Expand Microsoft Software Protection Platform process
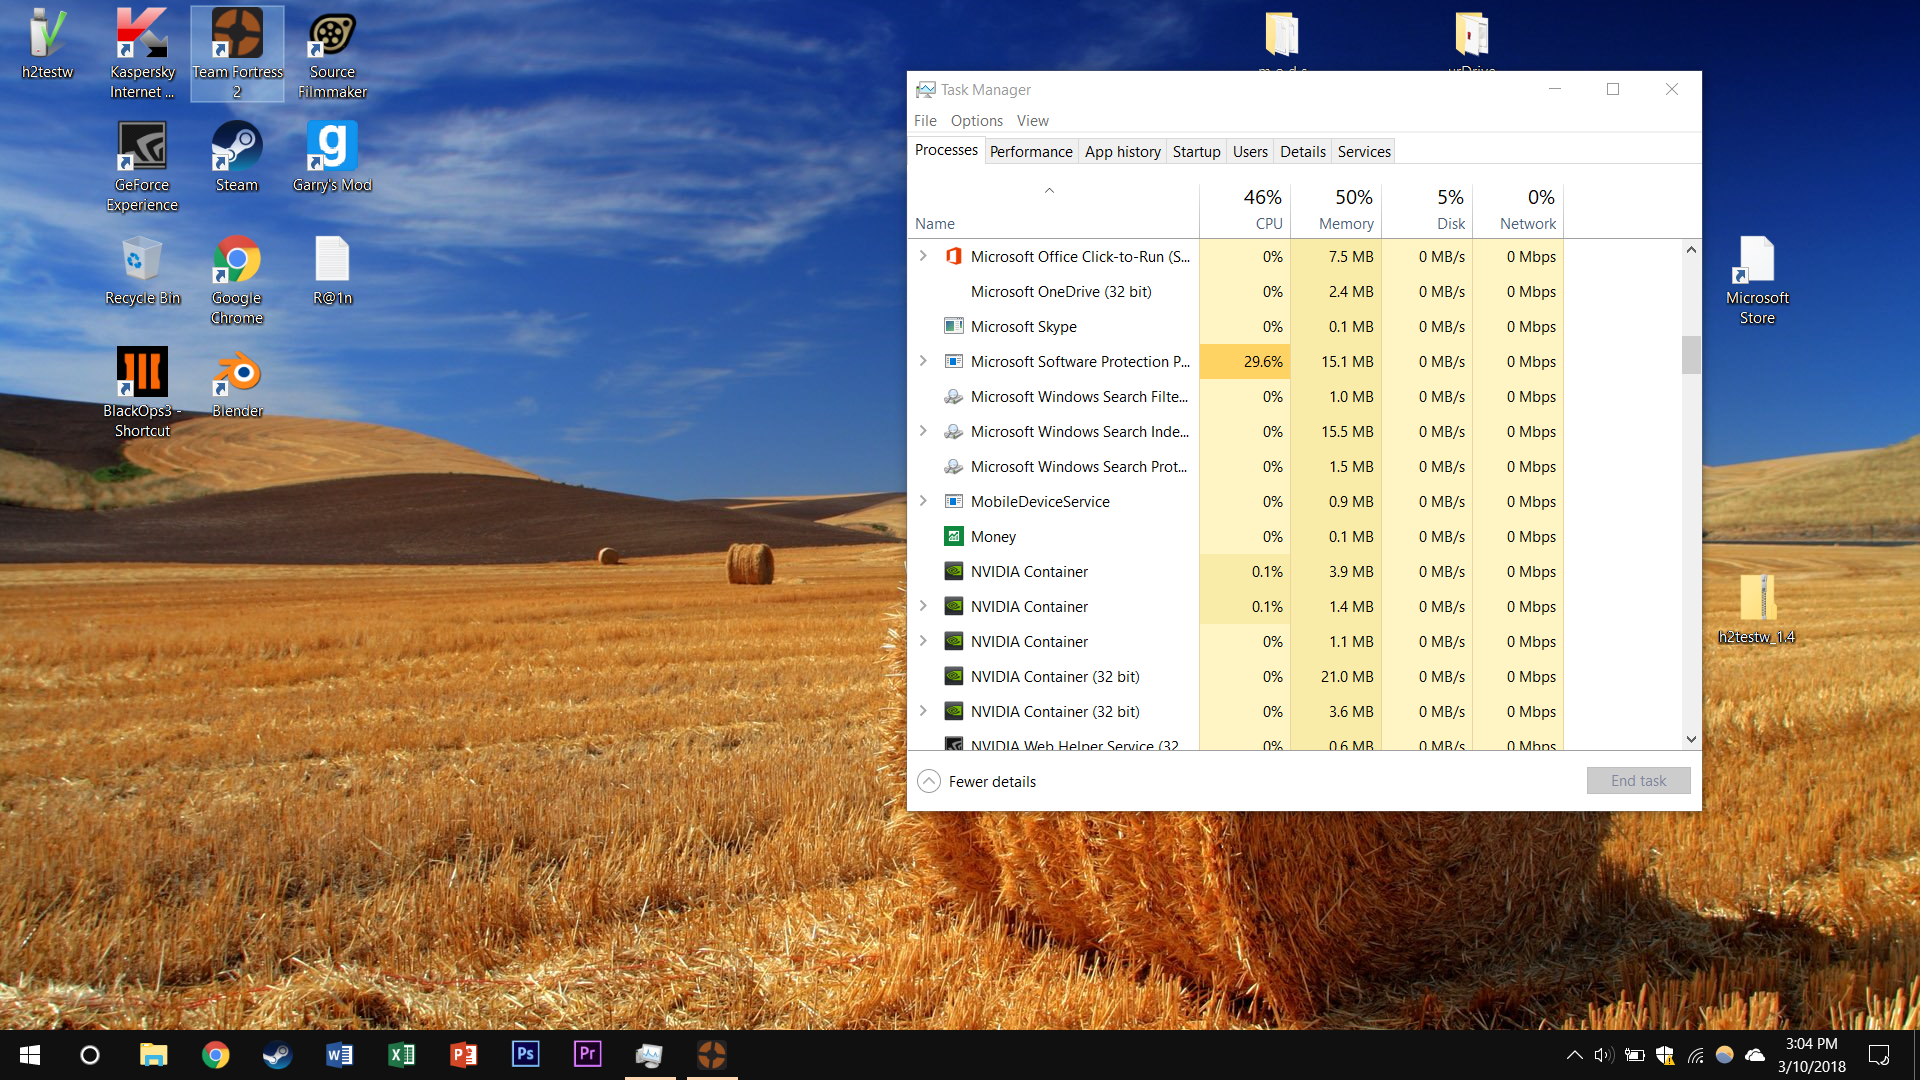This screenshot has height=1080, width=1920. [923, 361]
